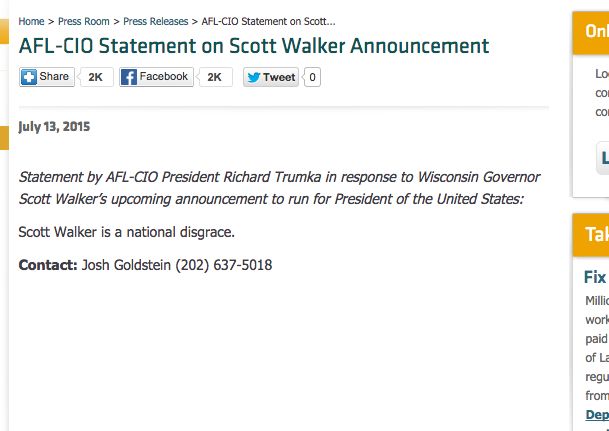Click the blue plus Share icon

pos(29,77)
